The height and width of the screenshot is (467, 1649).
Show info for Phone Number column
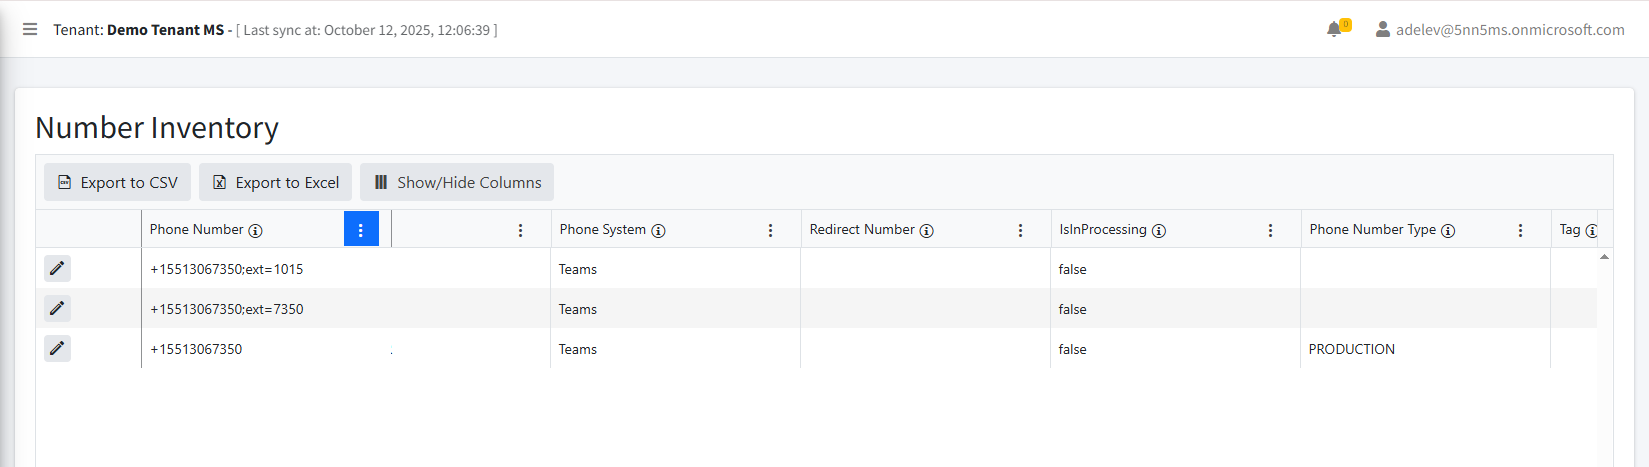[256, 231]
